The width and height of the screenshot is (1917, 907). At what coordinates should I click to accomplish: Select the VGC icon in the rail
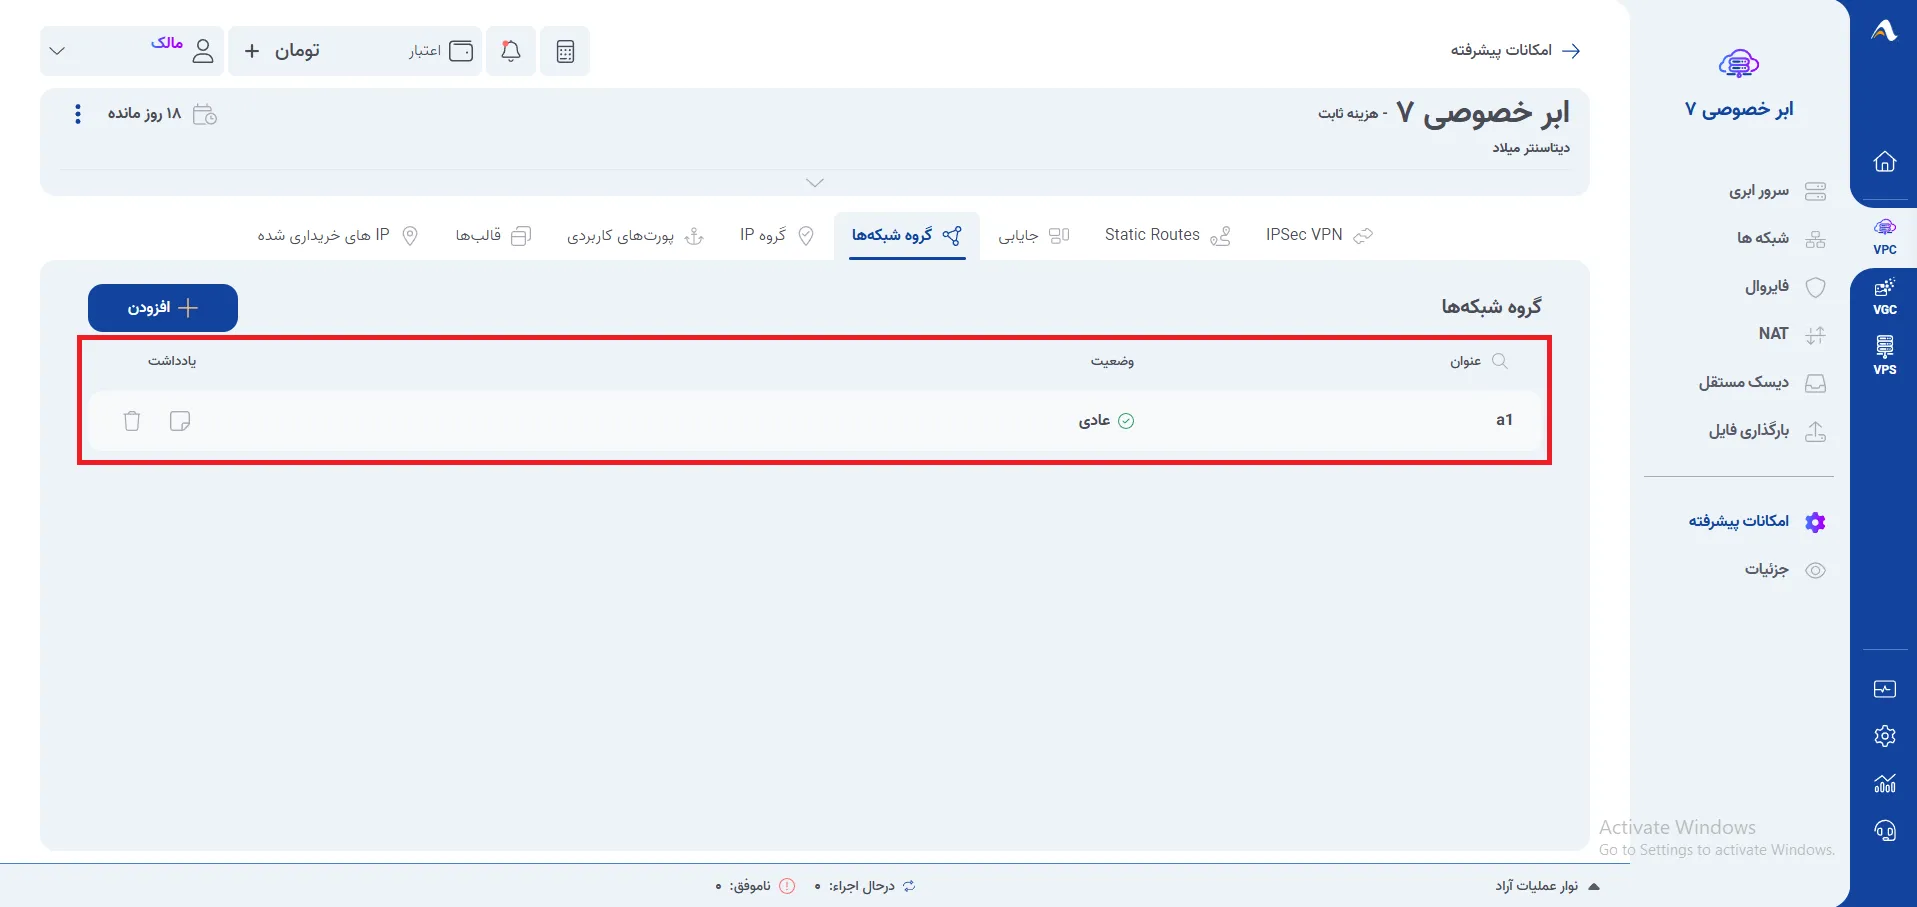1885,297
